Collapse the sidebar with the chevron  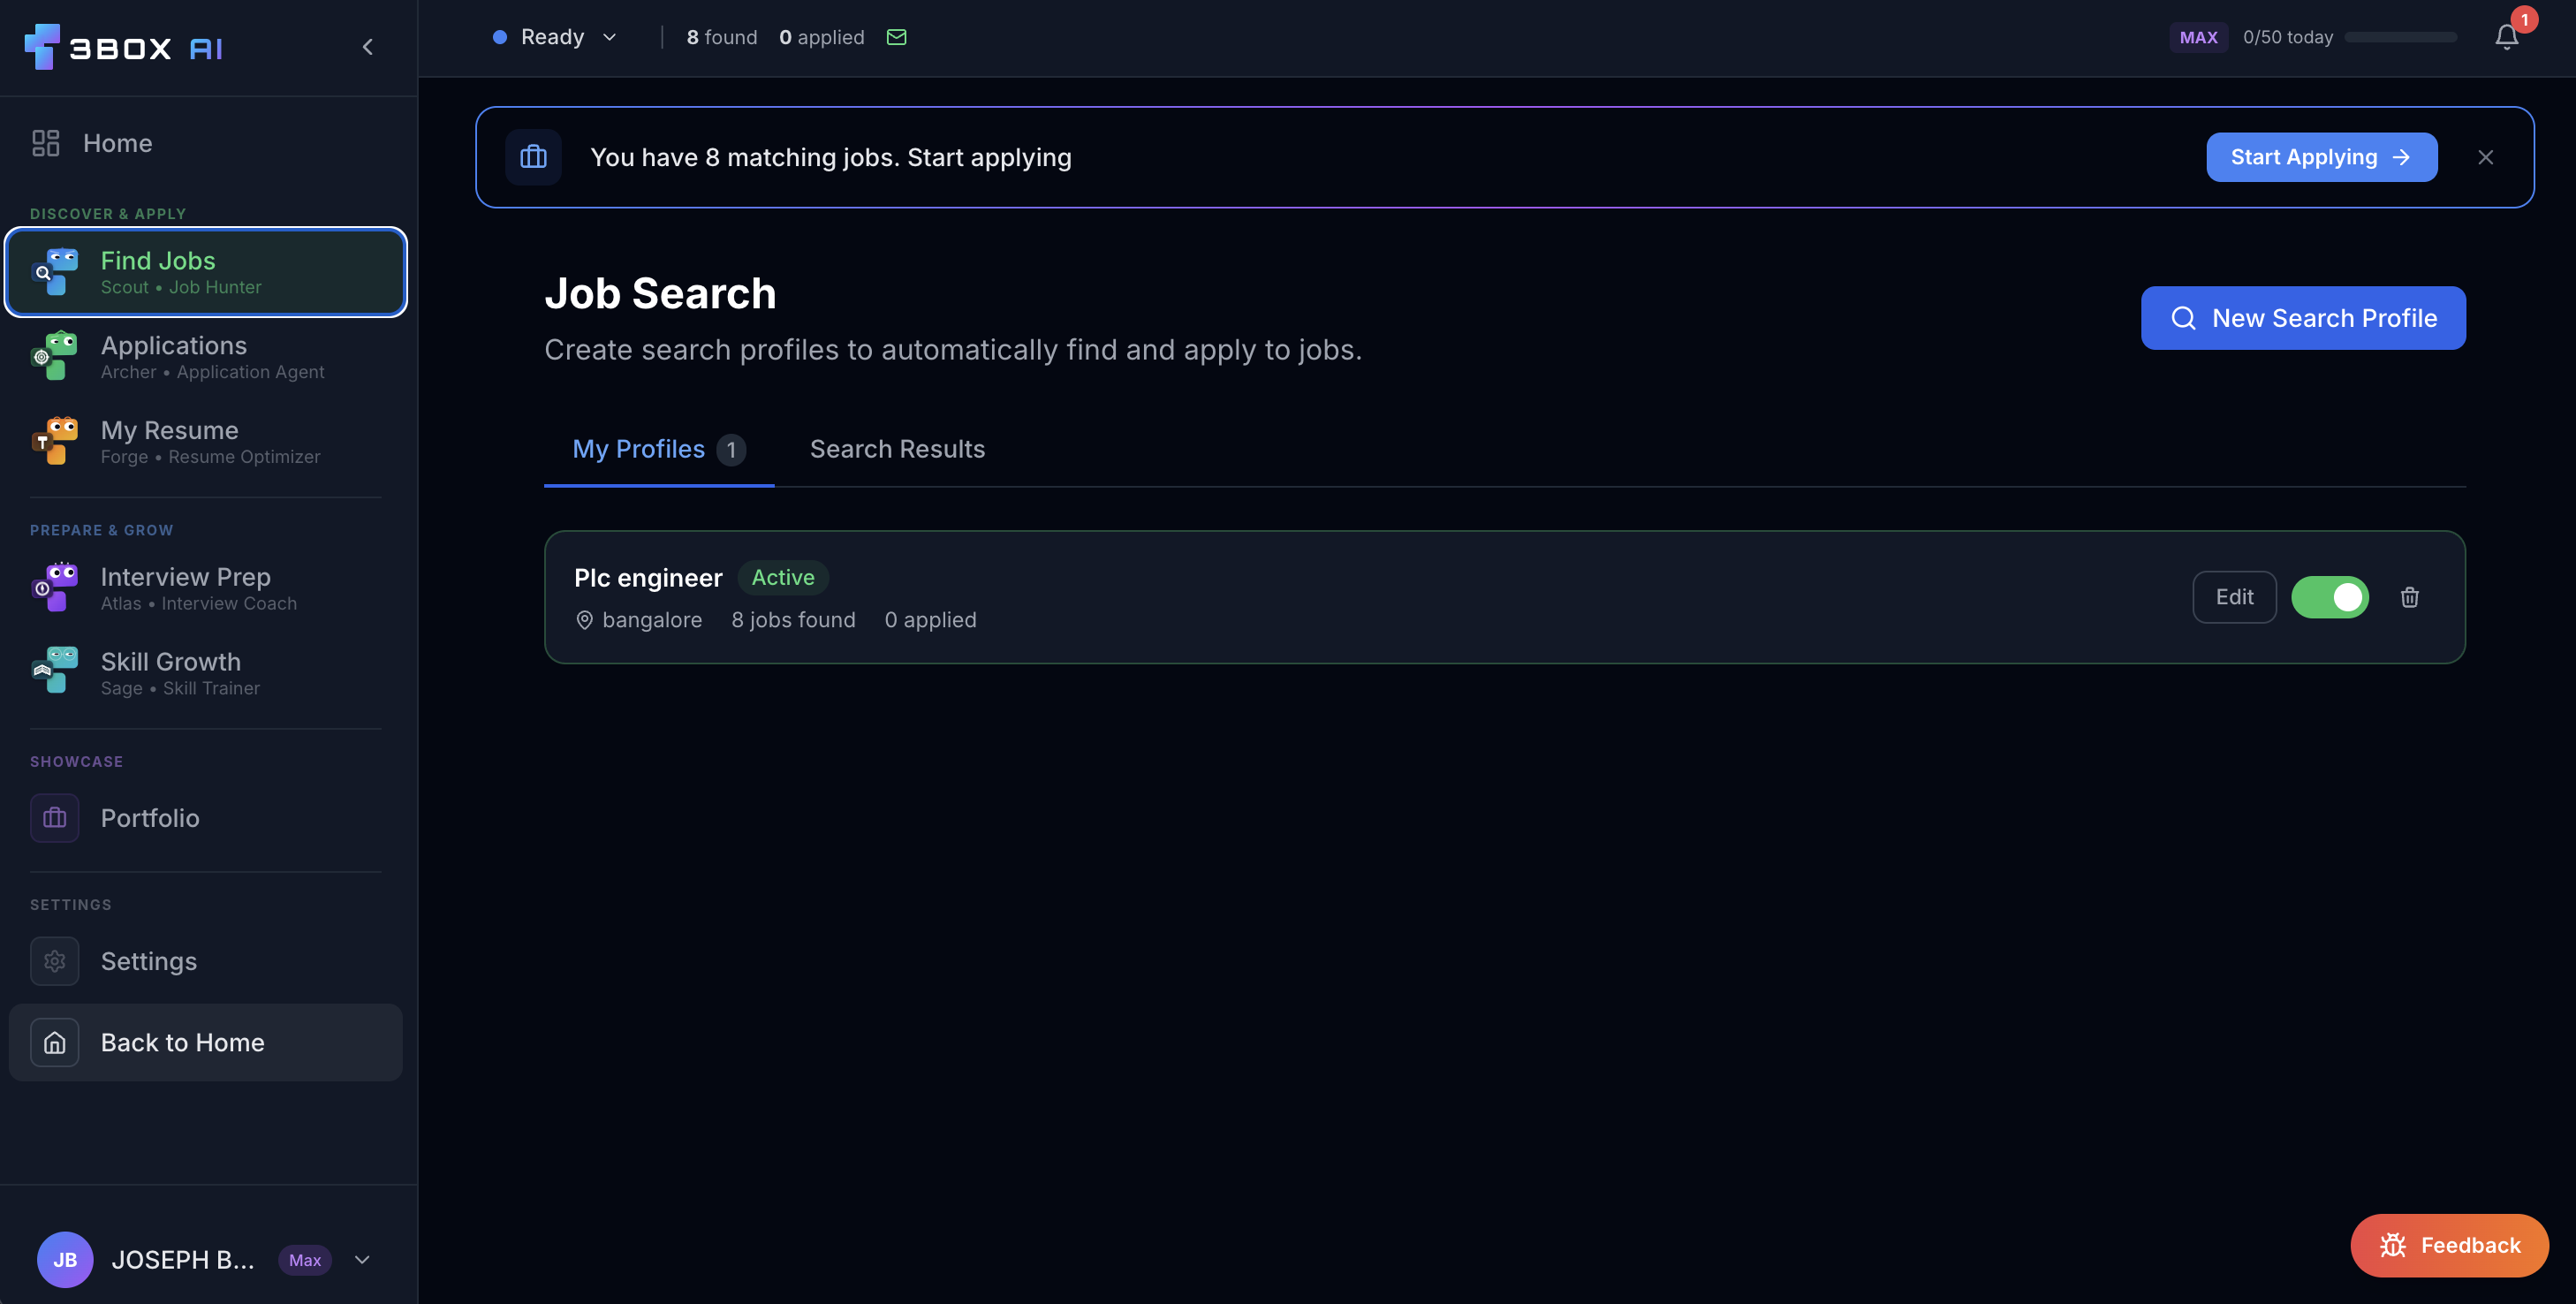tap(367, 47)
